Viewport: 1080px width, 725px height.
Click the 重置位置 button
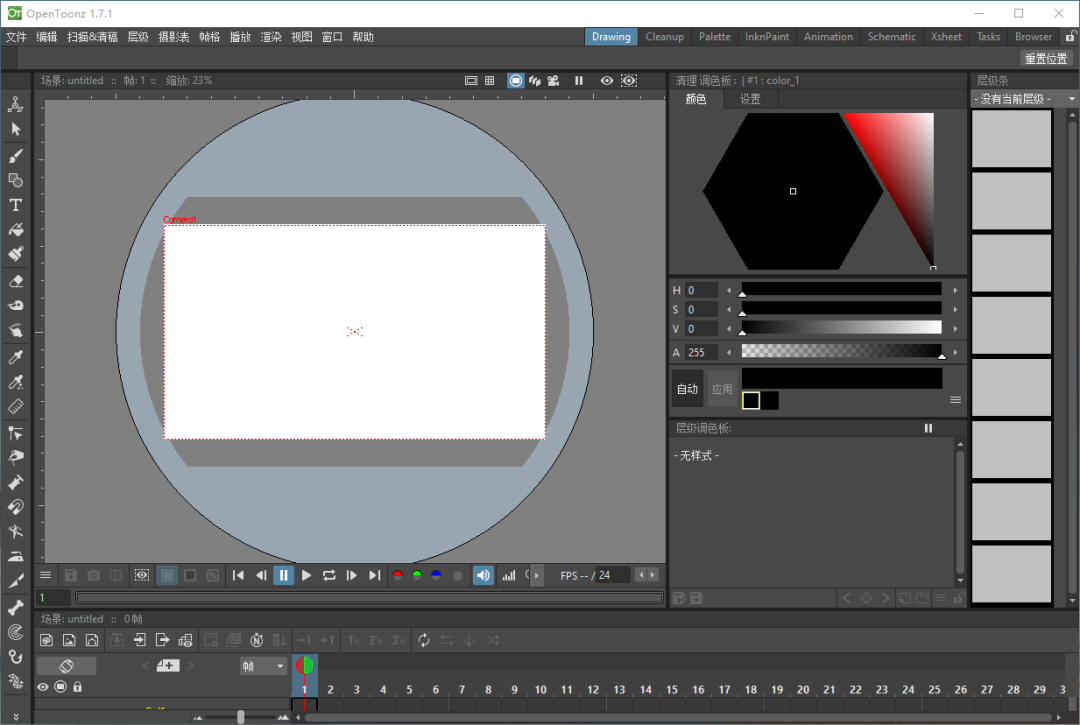1046,59
